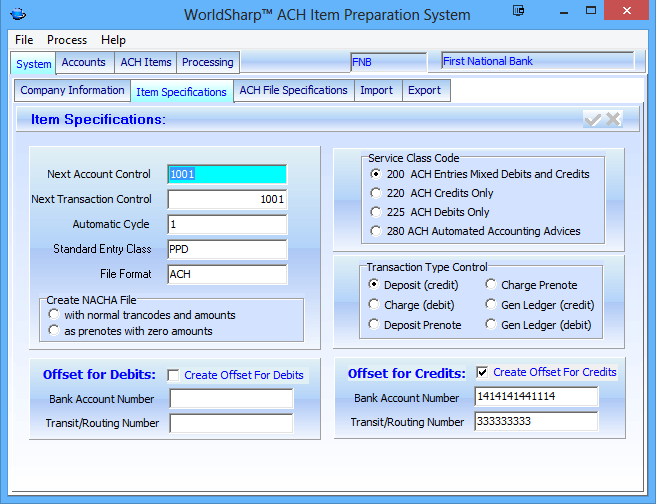Click the Next Account Control field

(x=227, y=174)
